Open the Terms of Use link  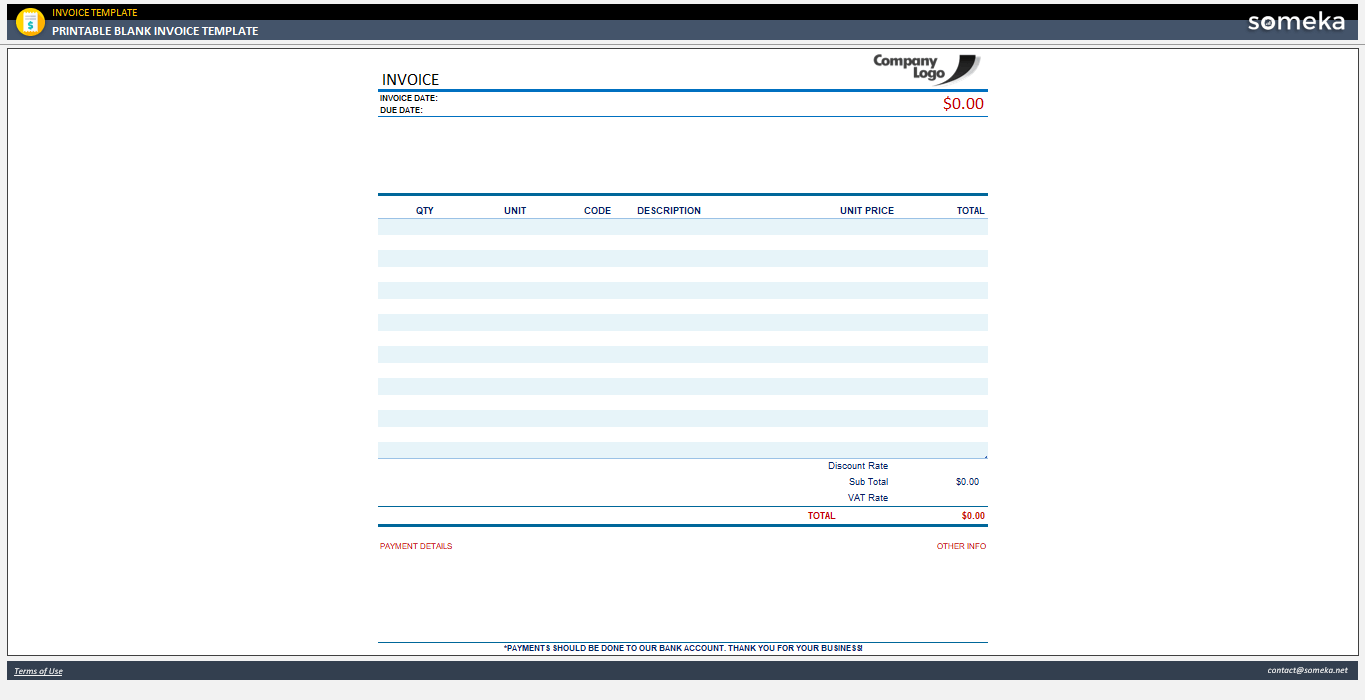click(37, 670)
